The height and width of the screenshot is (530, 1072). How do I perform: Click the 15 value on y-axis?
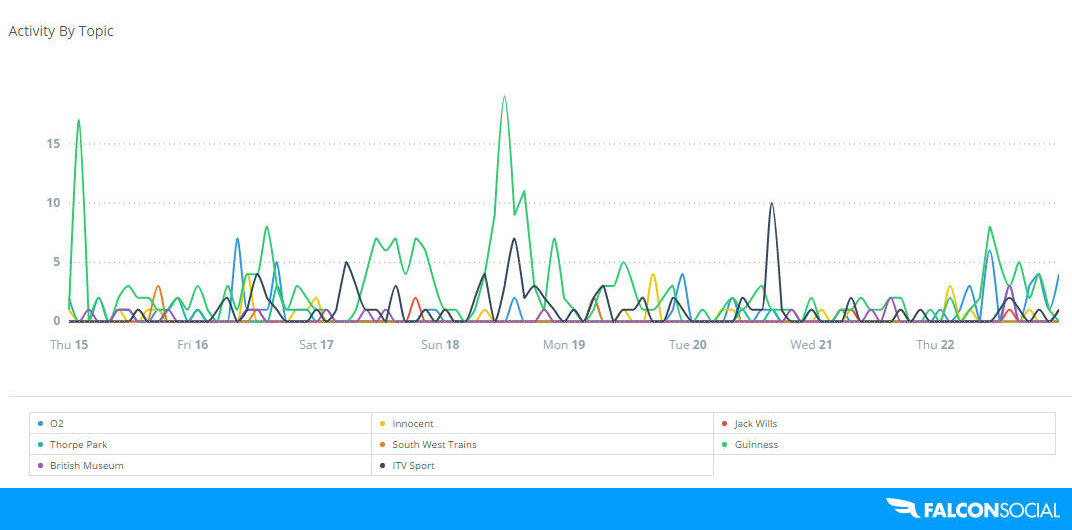coord(53,144)
